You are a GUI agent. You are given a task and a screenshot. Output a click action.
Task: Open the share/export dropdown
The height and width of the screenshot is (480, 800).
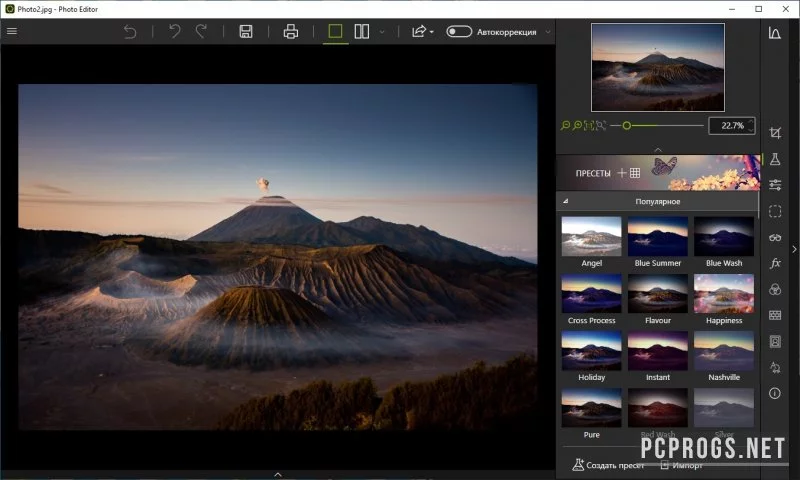click(x=422, y=32)
